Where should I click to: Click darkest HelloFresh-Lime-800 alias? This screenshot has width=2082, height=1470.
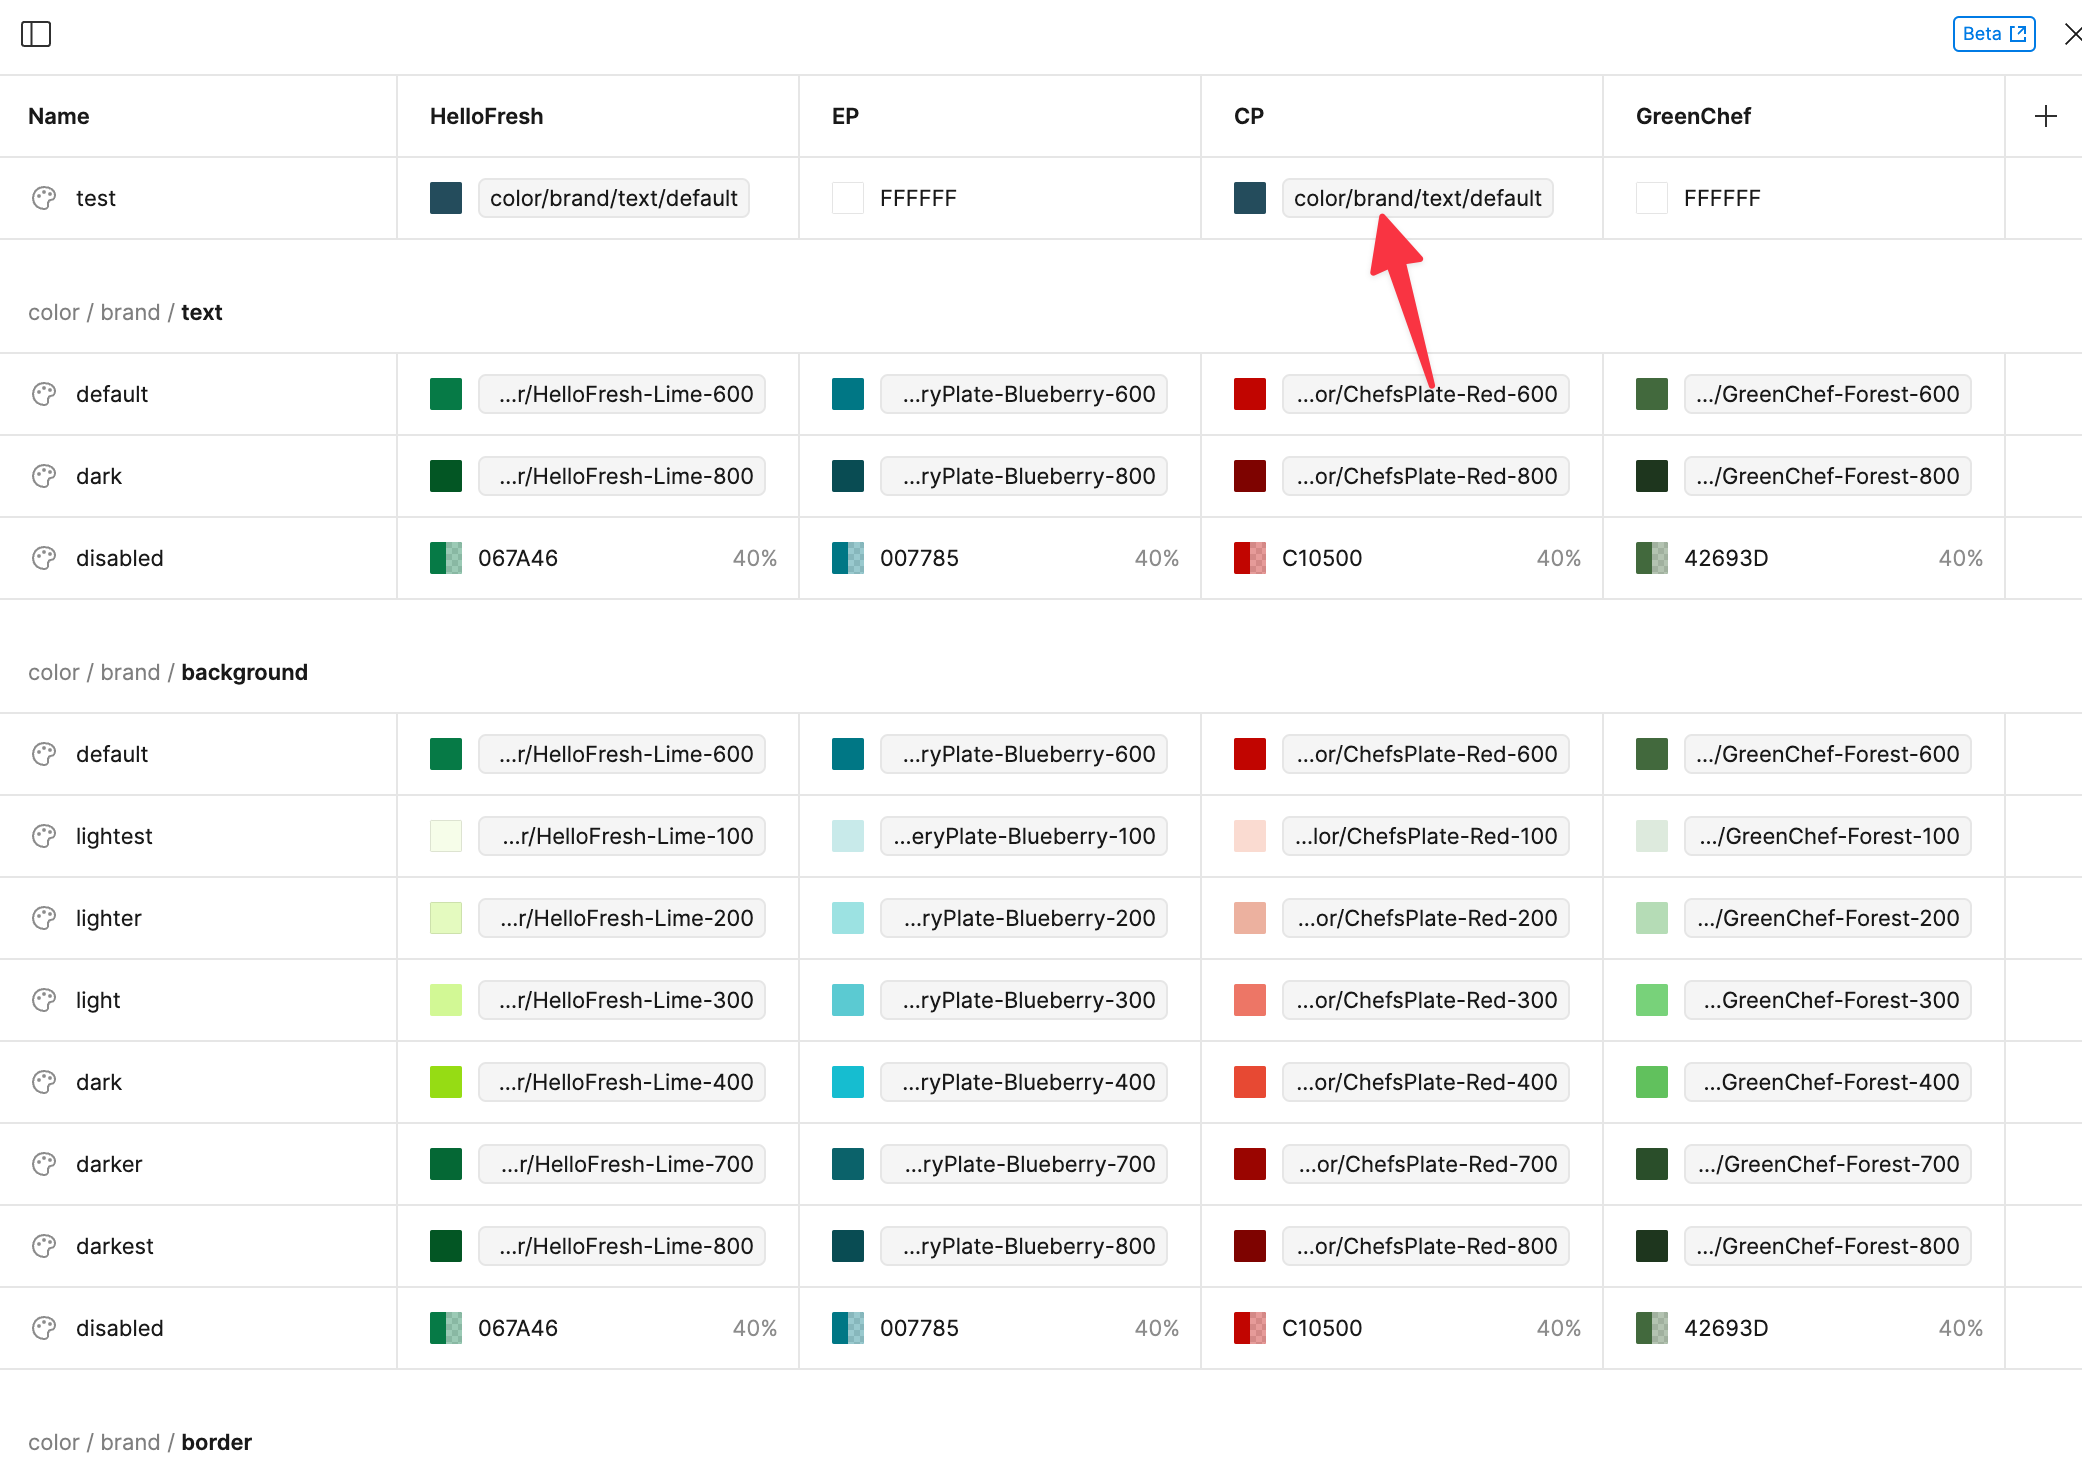pyautogui.click(x=622, y=1246)
